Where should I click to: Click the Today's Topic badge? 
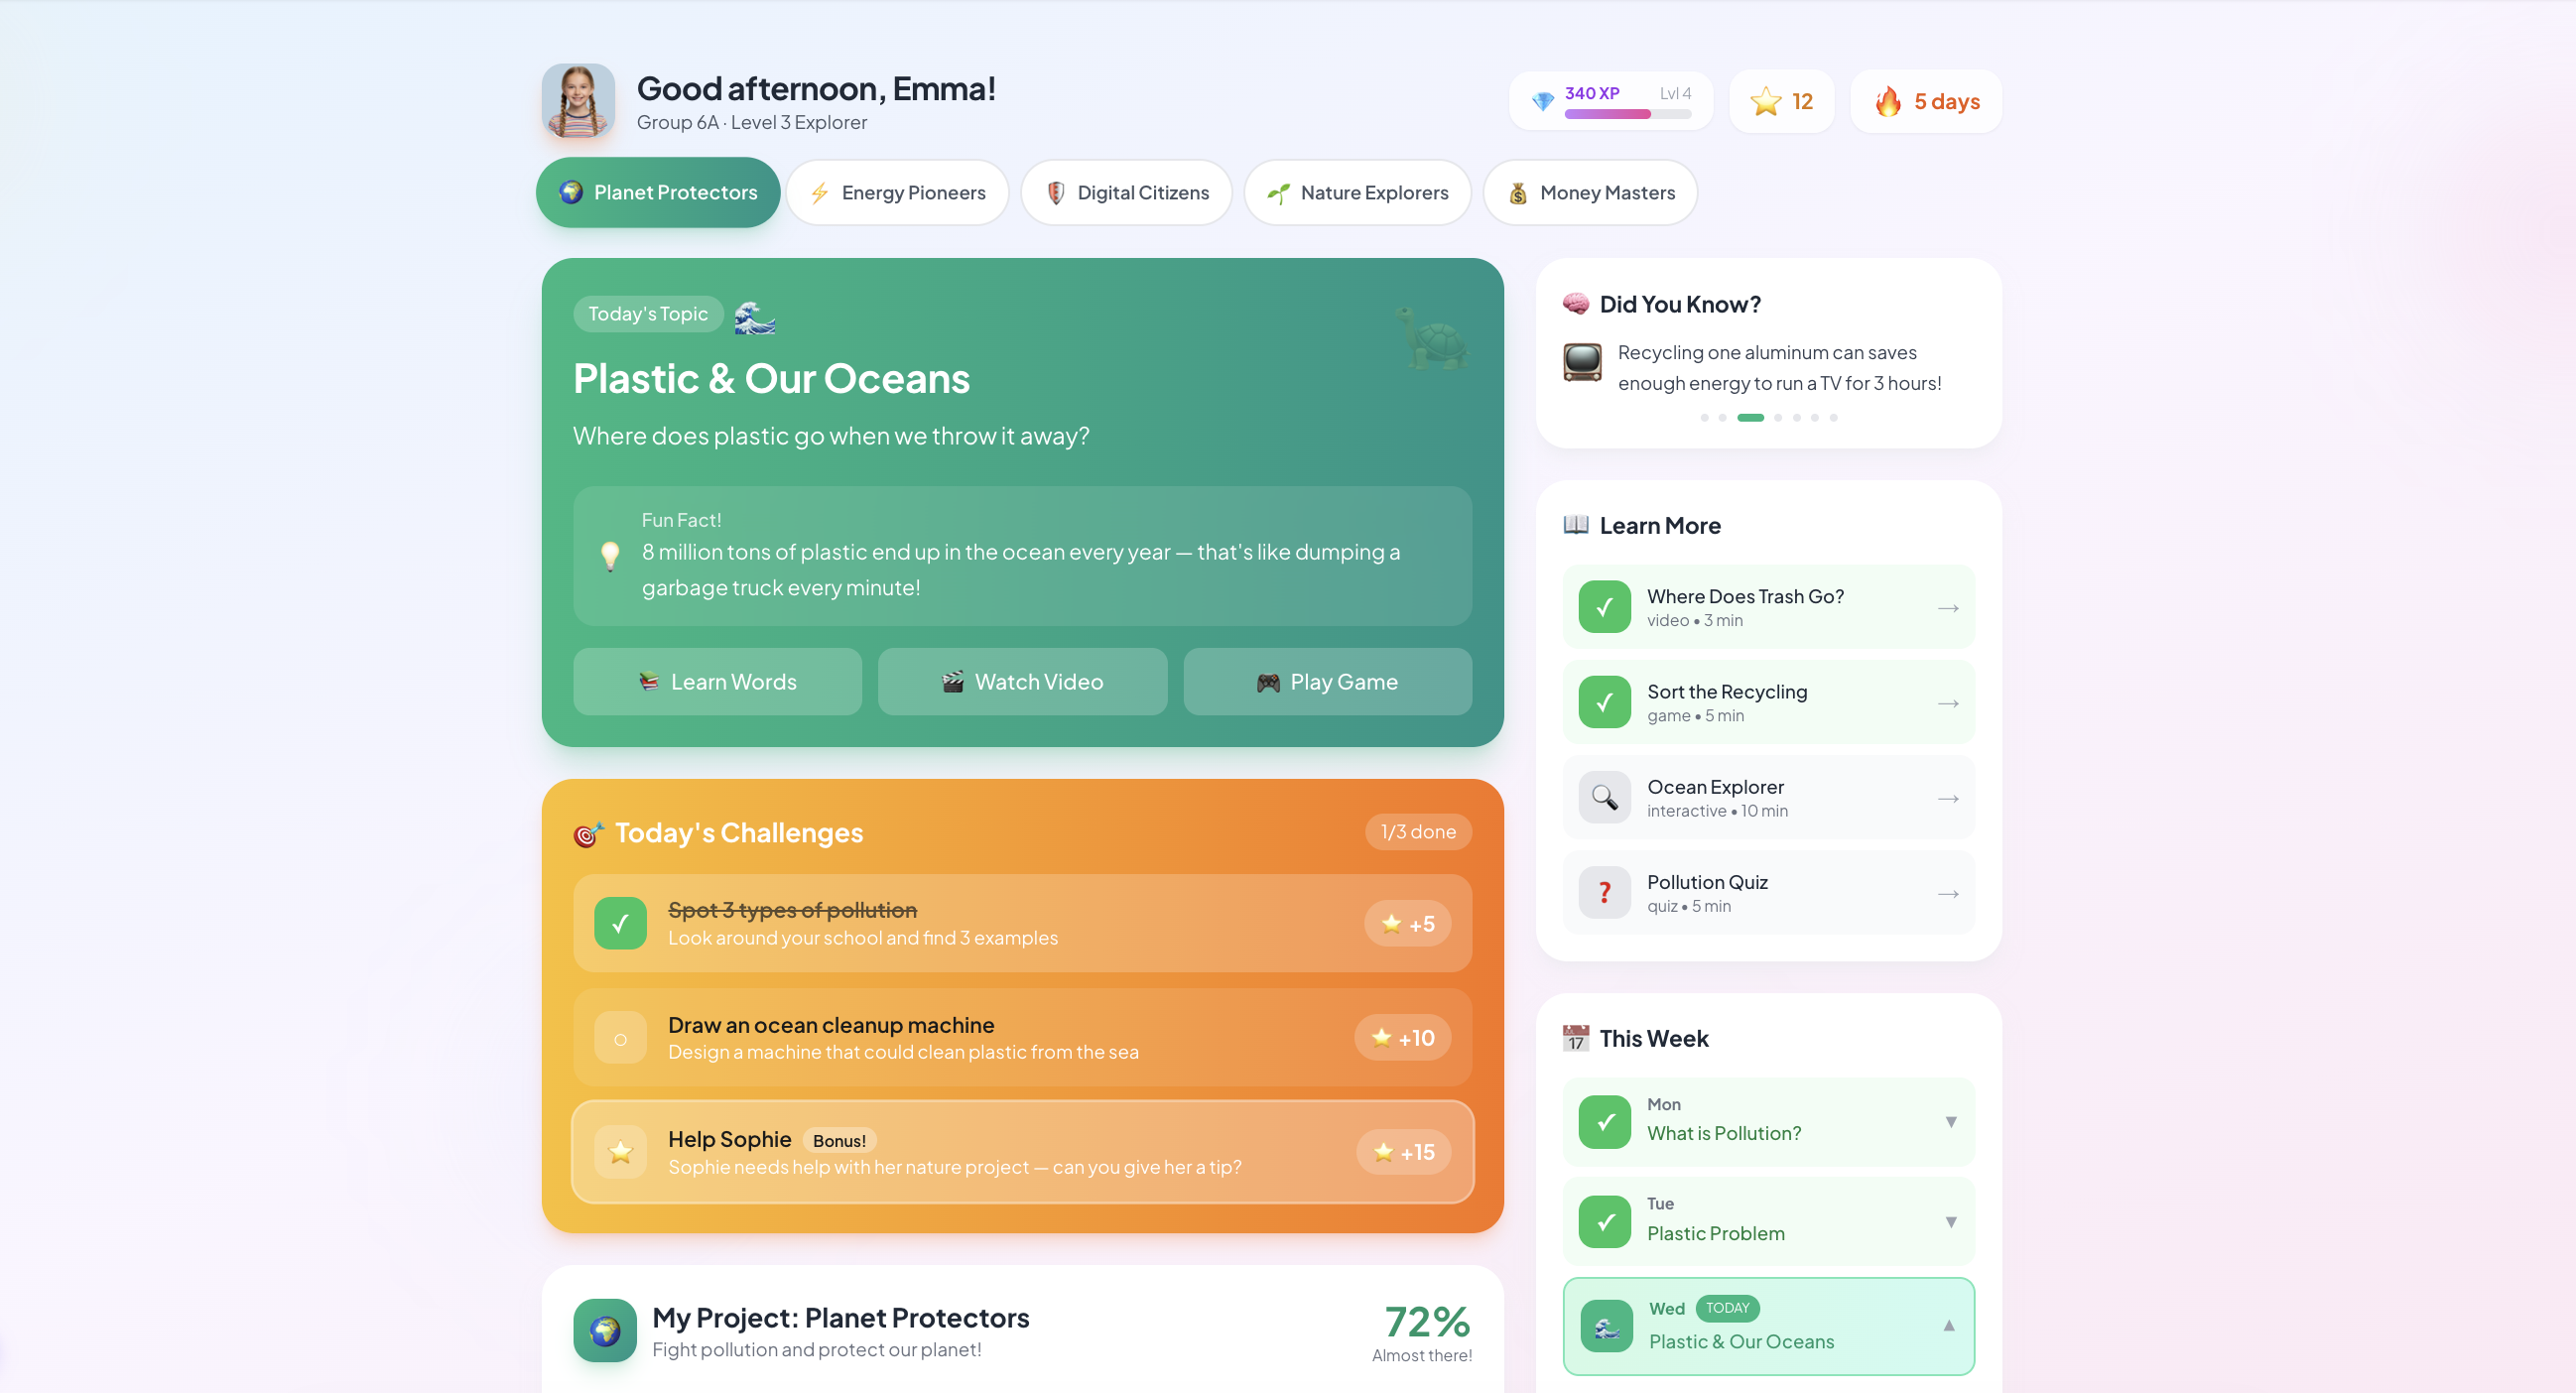click(x=648, y=314)
